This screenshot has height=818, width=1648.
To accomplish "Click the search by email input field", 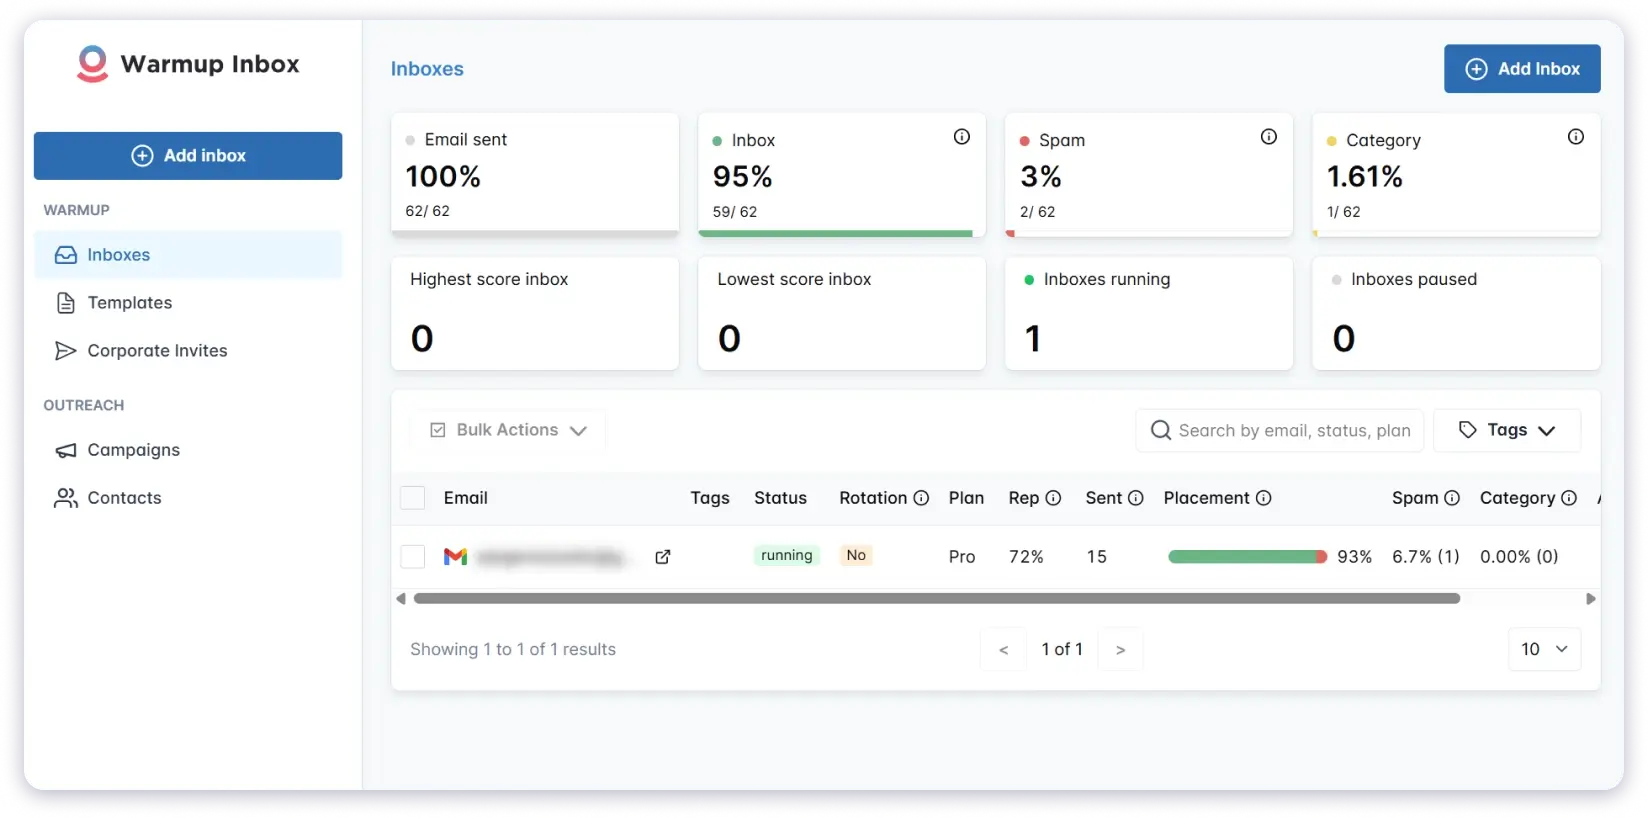I will click(x=1283, y=430).
